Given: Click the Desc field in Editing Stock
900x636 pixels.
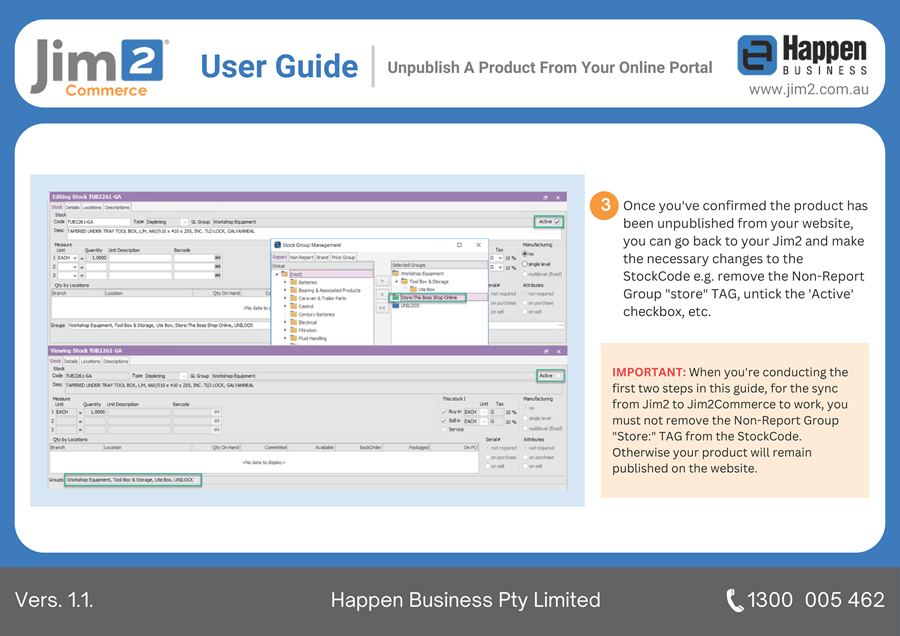Looking at the screenshot, I should pos(300,230).
